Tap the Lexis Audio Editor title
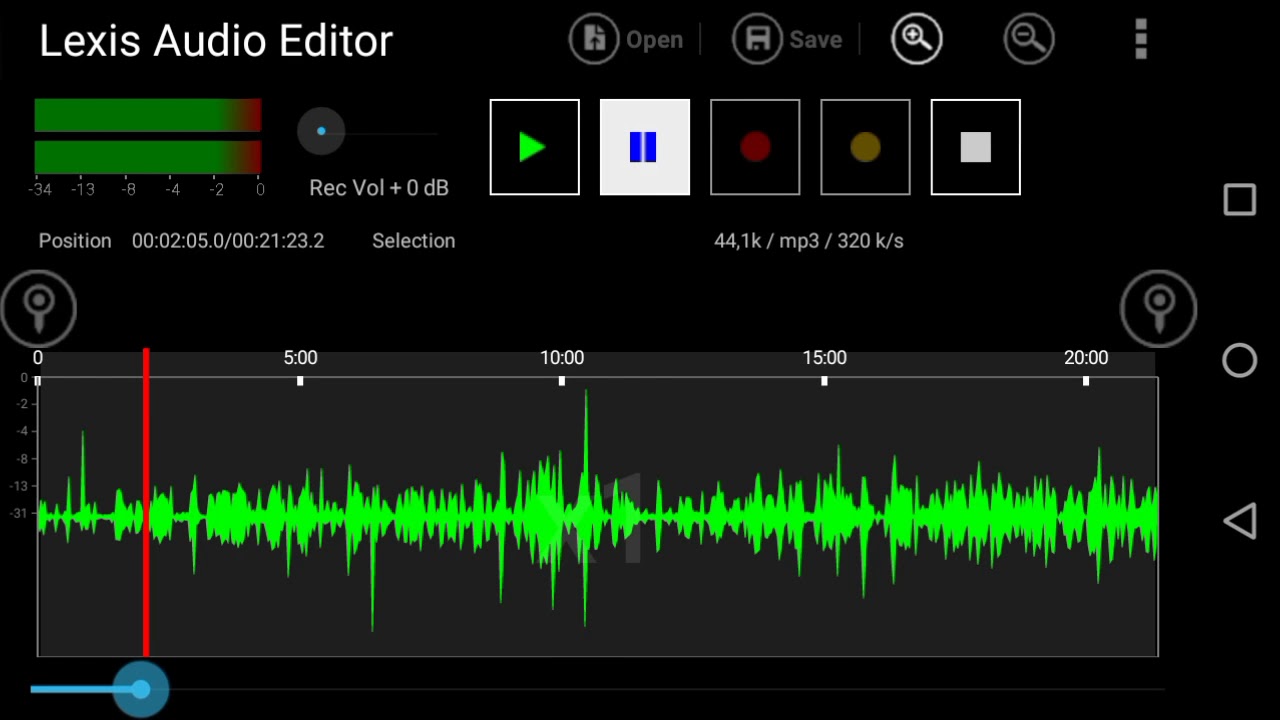 216,41
